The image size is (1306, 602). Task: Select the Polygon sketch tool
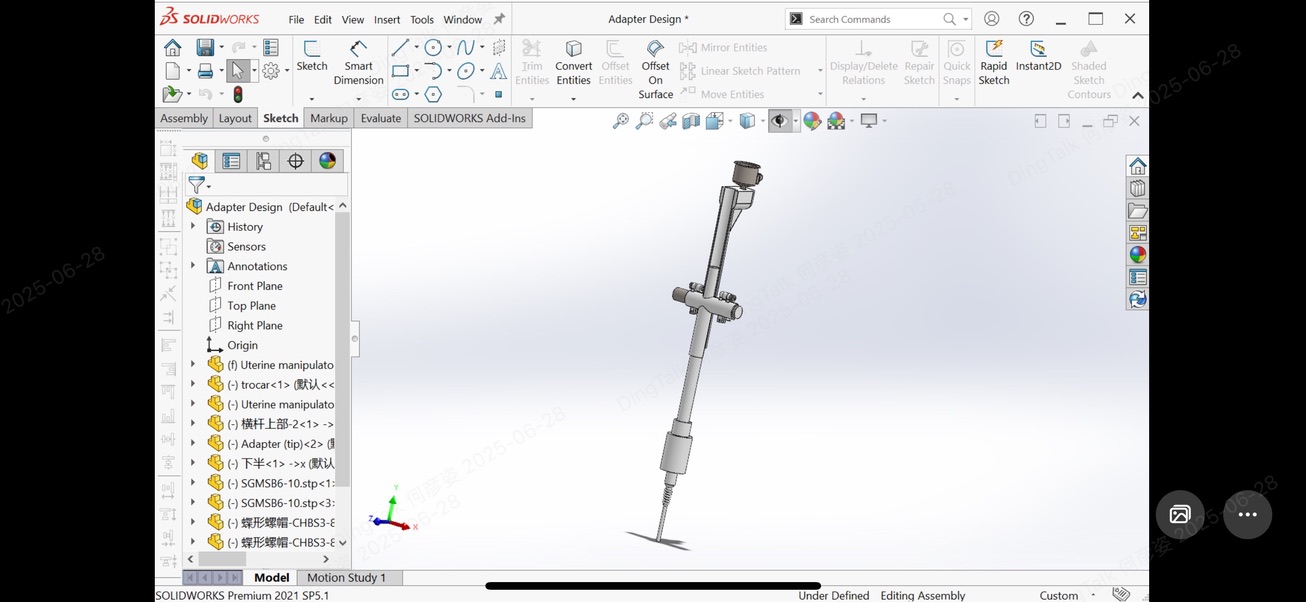tap(433, 94)
